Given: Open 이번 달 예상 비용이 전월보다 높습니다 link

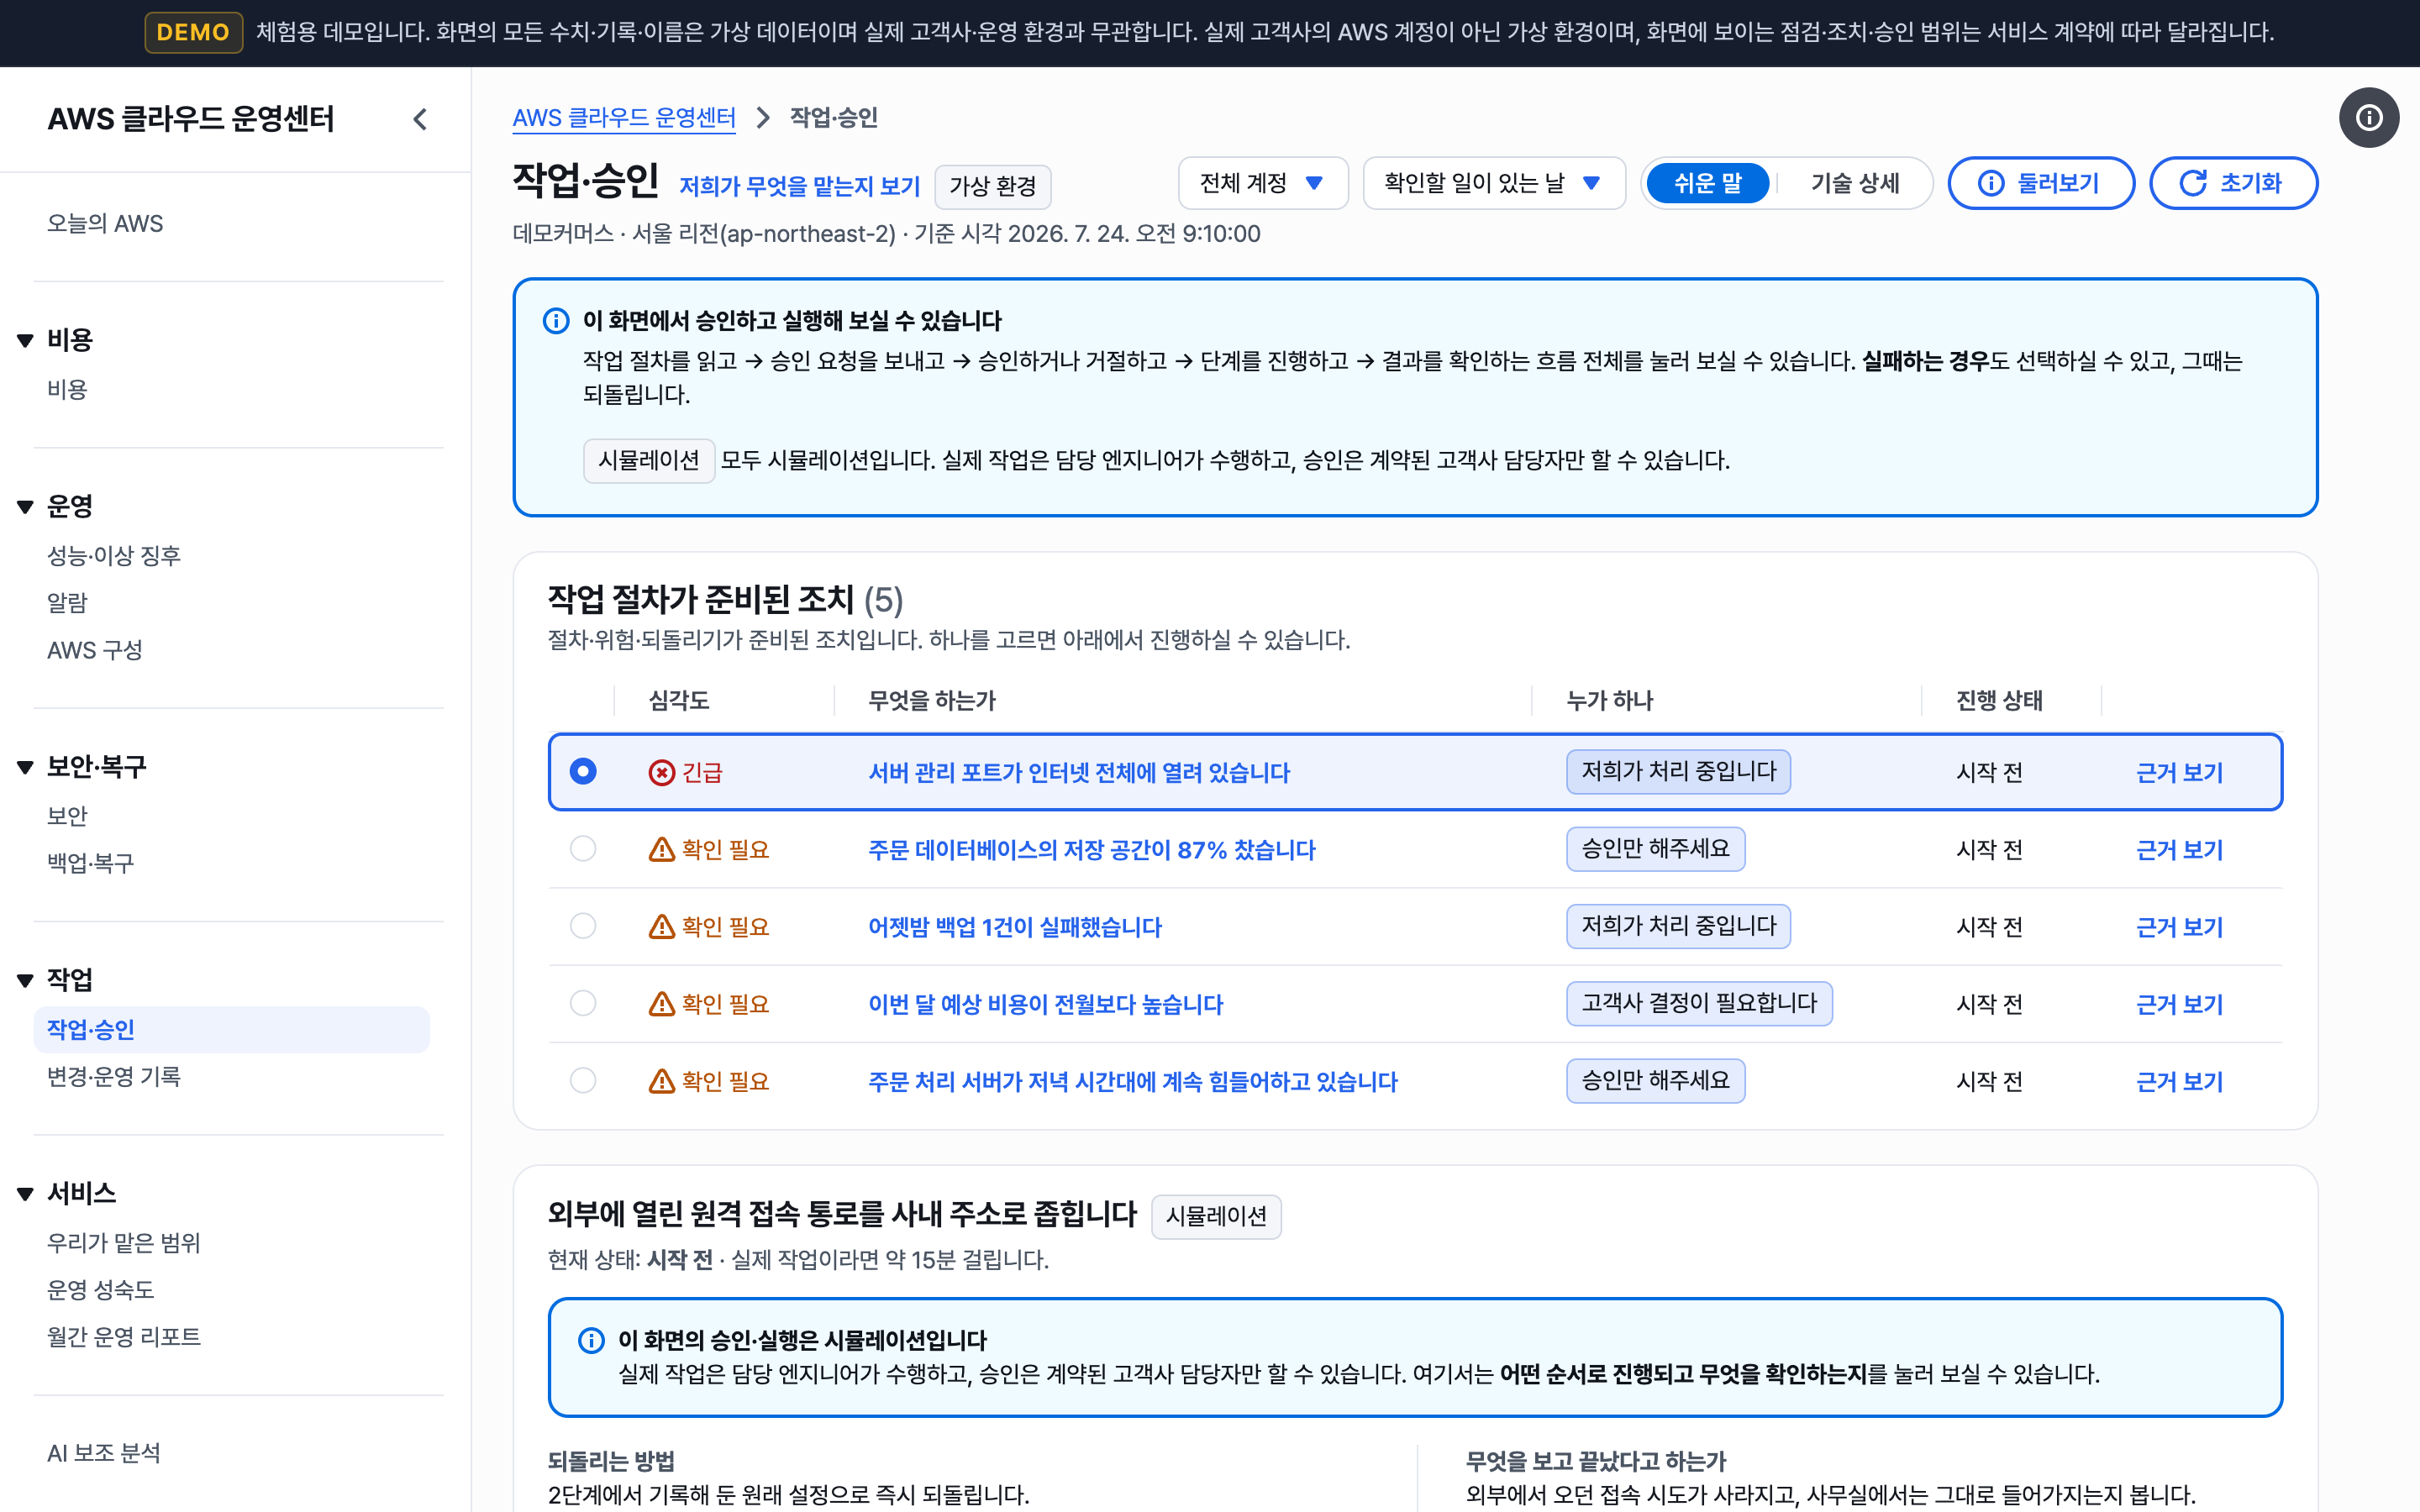Looking at the screenshot, I should (1046, 1003).
